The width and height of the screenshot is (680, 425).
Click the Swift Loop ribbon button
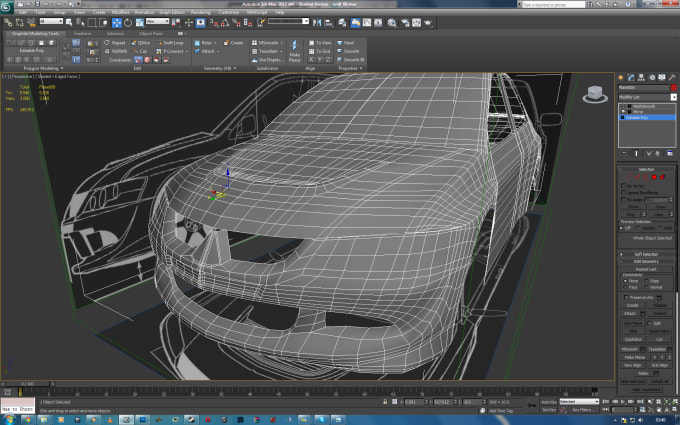(x=170, y=43)
